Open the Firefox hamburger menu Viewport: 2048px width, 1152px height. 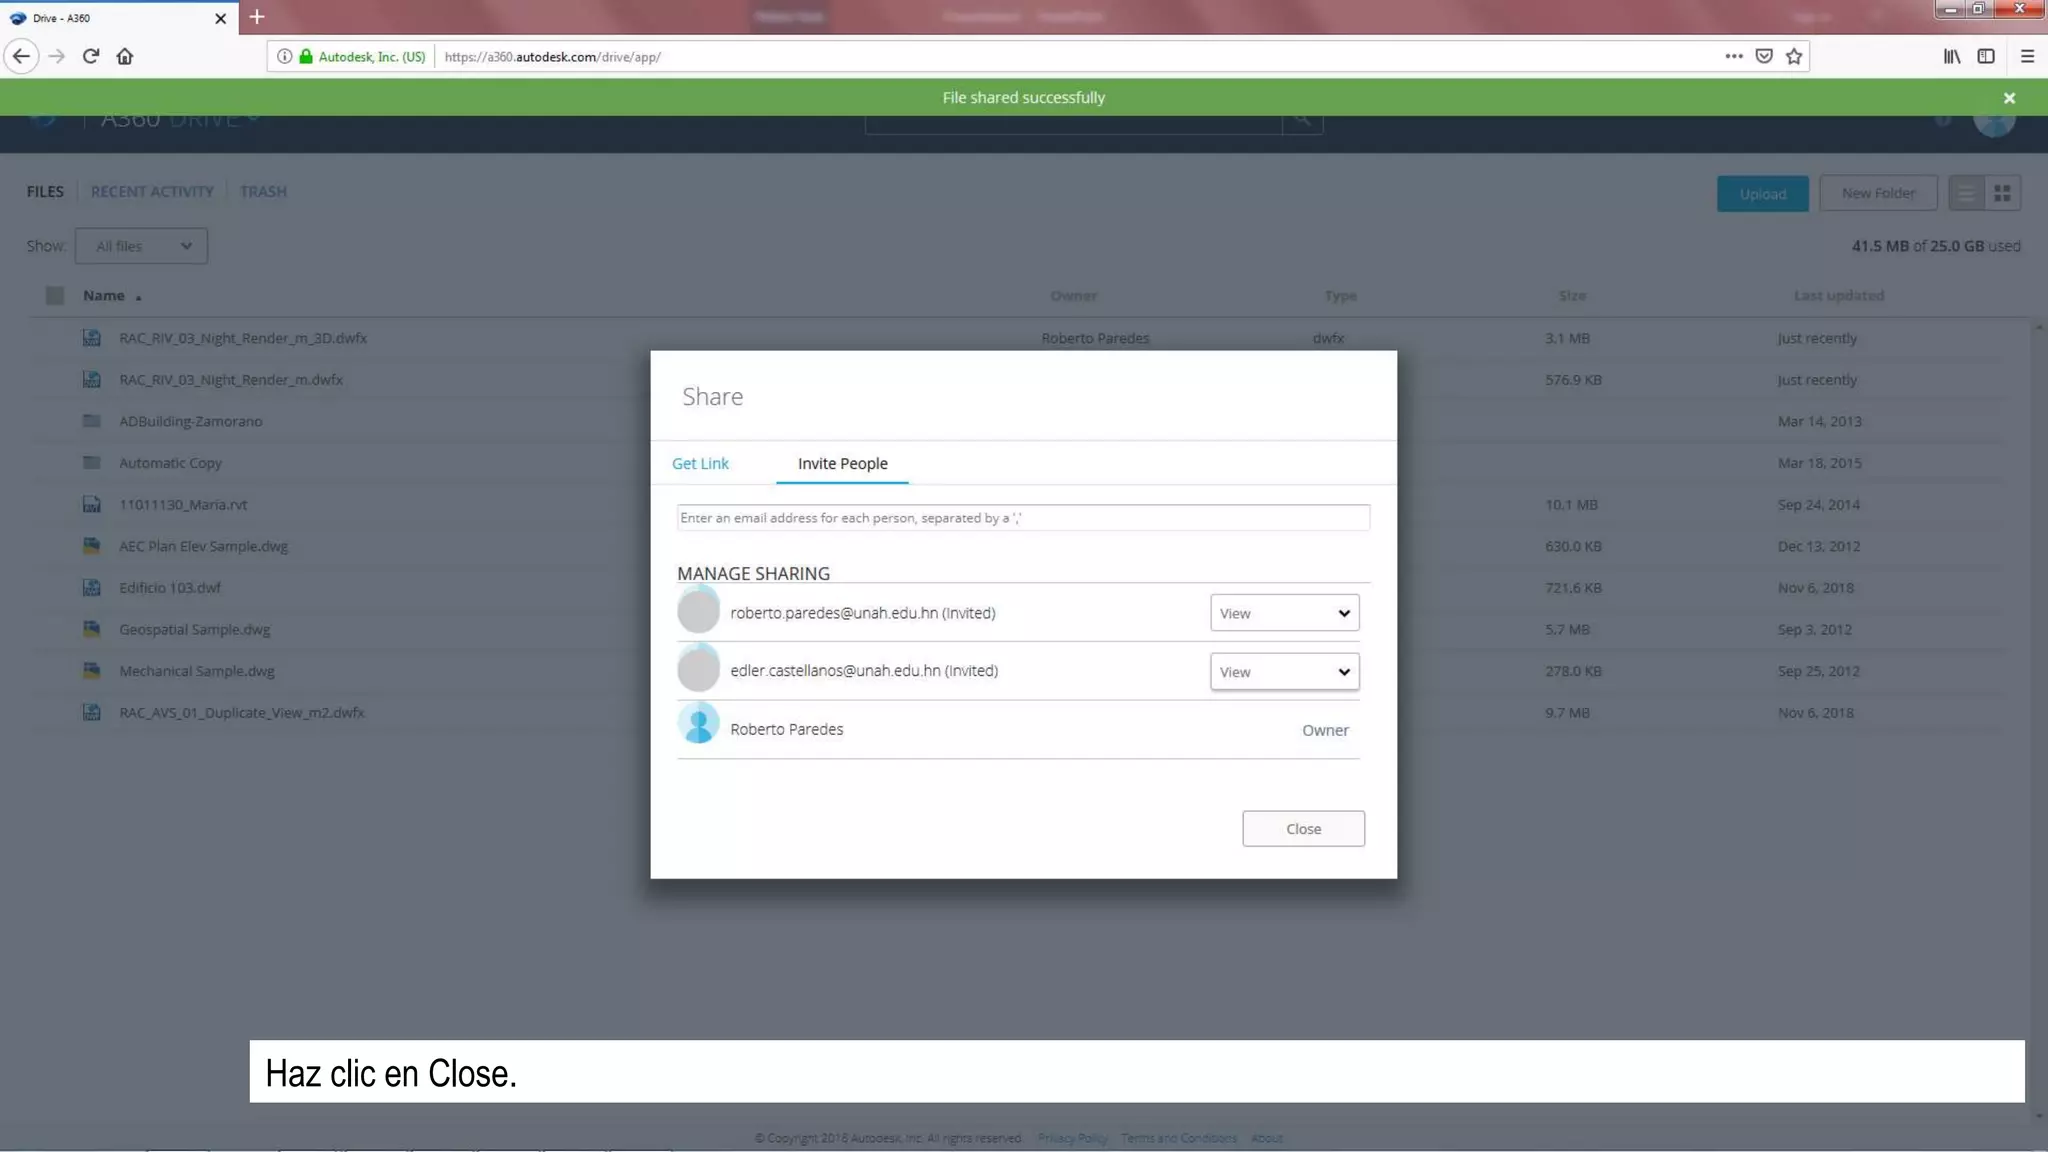2027,56
